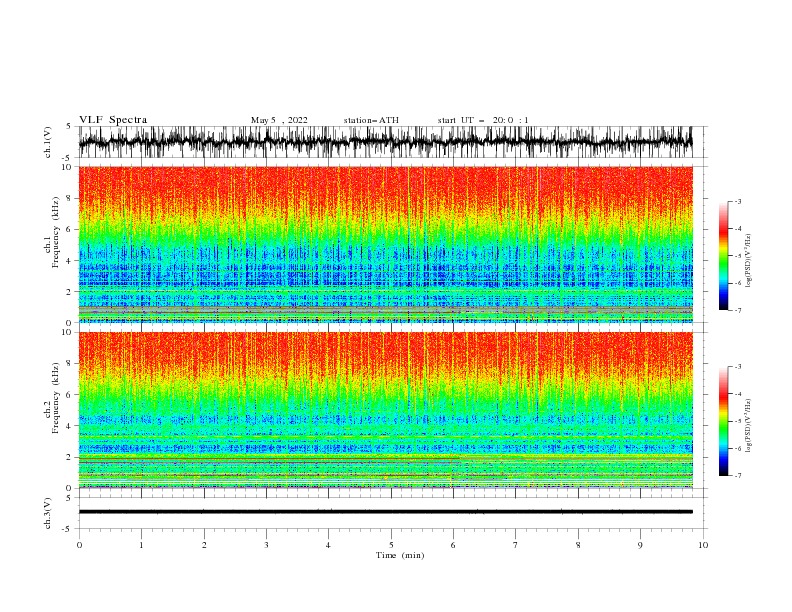Click time axis tick label "7"
Viewport: 792px width, 612px height.
pos(516,545)
